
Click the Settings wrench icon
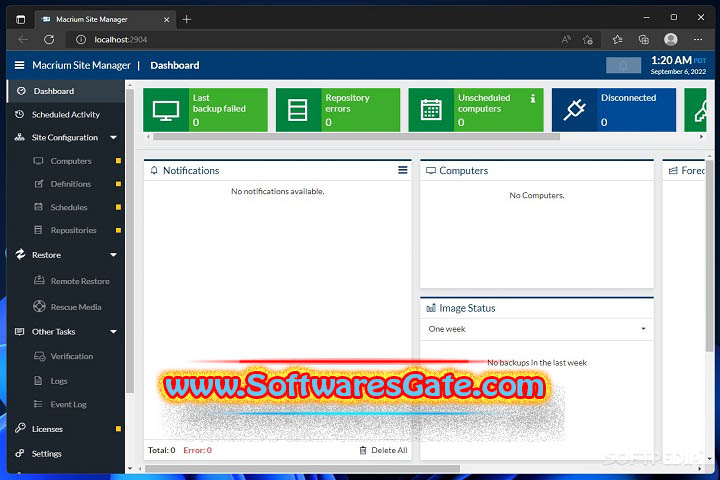coord(19,453)
